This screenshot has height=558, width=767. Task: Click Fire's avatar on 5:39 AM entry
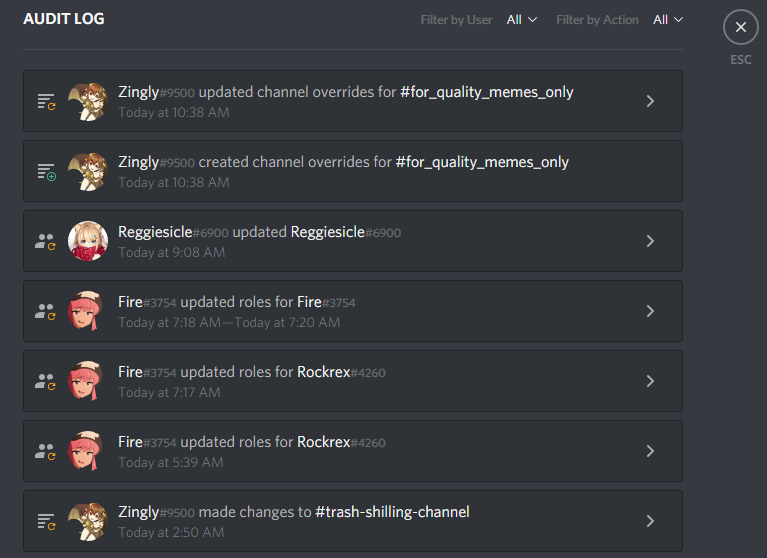86,451
